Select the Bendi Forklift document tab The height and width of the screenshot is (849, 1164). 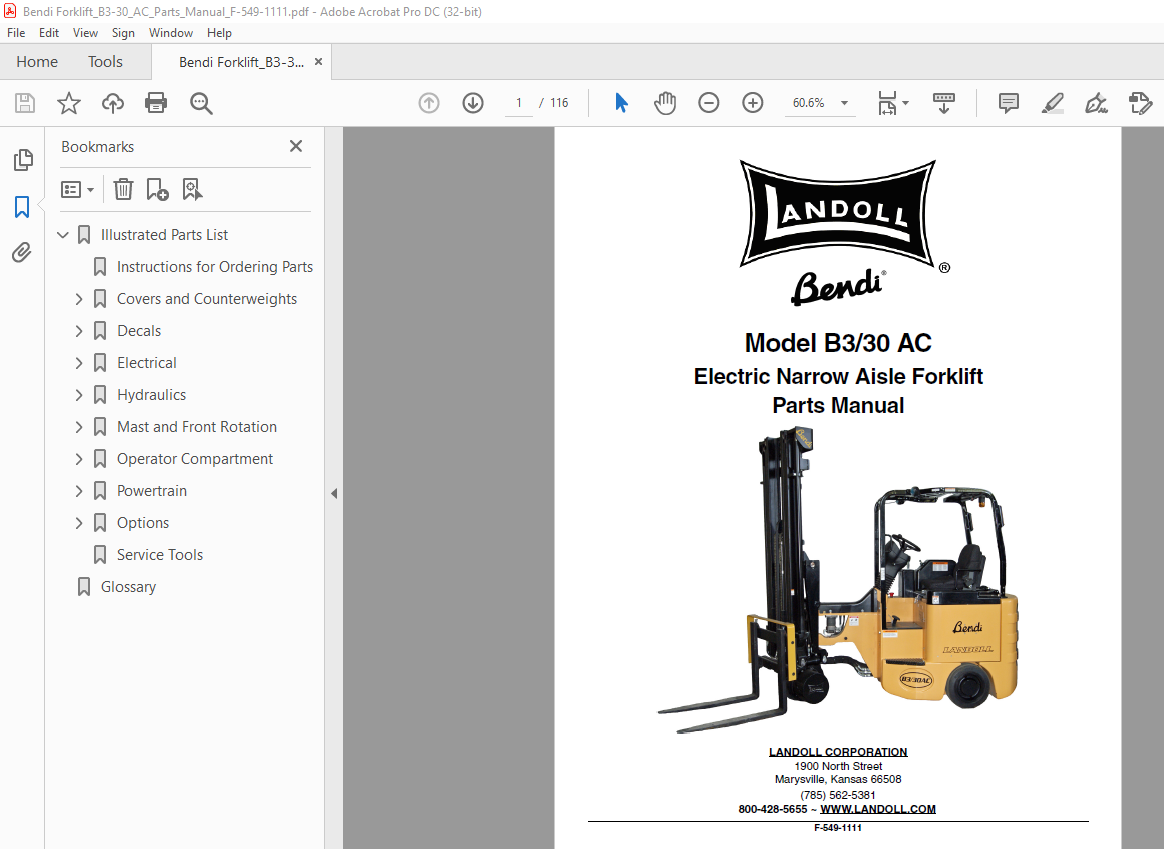pyautogui.click(x=241, y=62)
